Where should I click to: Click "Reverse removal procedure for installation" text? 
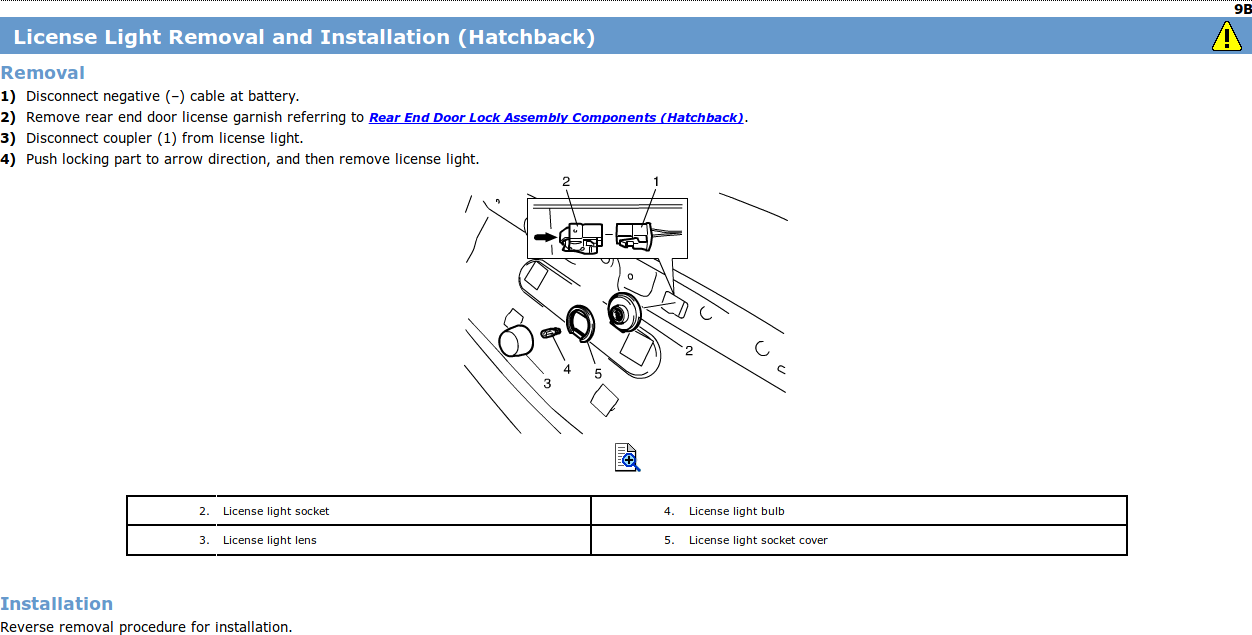click(146, 627)
